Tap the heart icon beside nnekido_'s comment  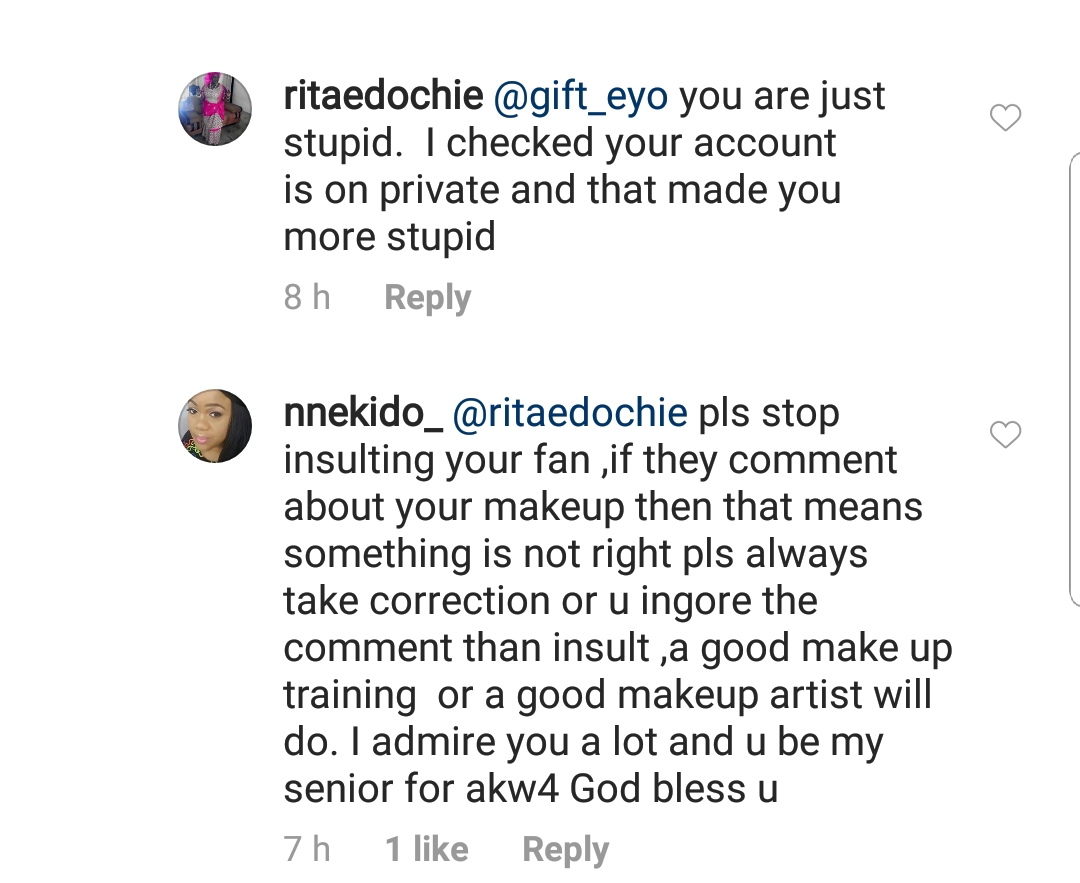[1005, 435]
